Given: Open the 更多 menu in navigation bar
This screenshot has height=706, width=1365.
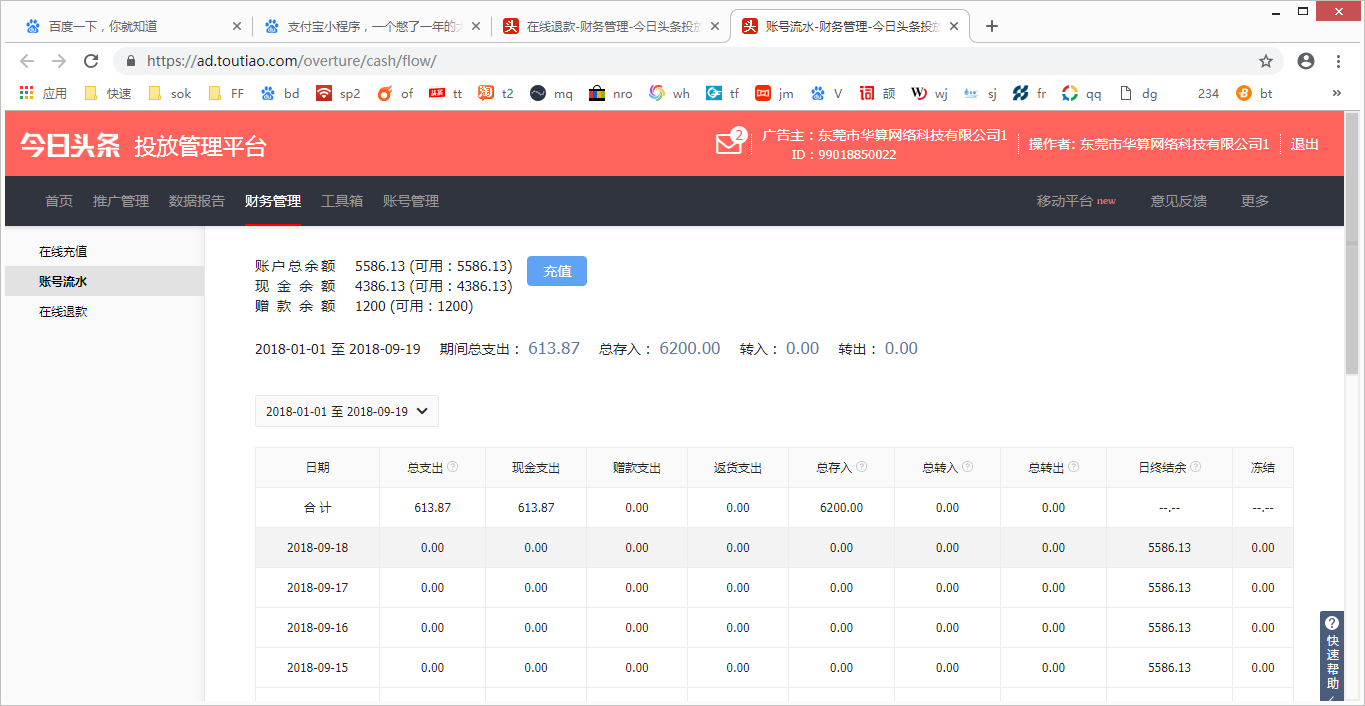Looking at the screenshot, I should pyautogui.click(x=1255, y=201).
